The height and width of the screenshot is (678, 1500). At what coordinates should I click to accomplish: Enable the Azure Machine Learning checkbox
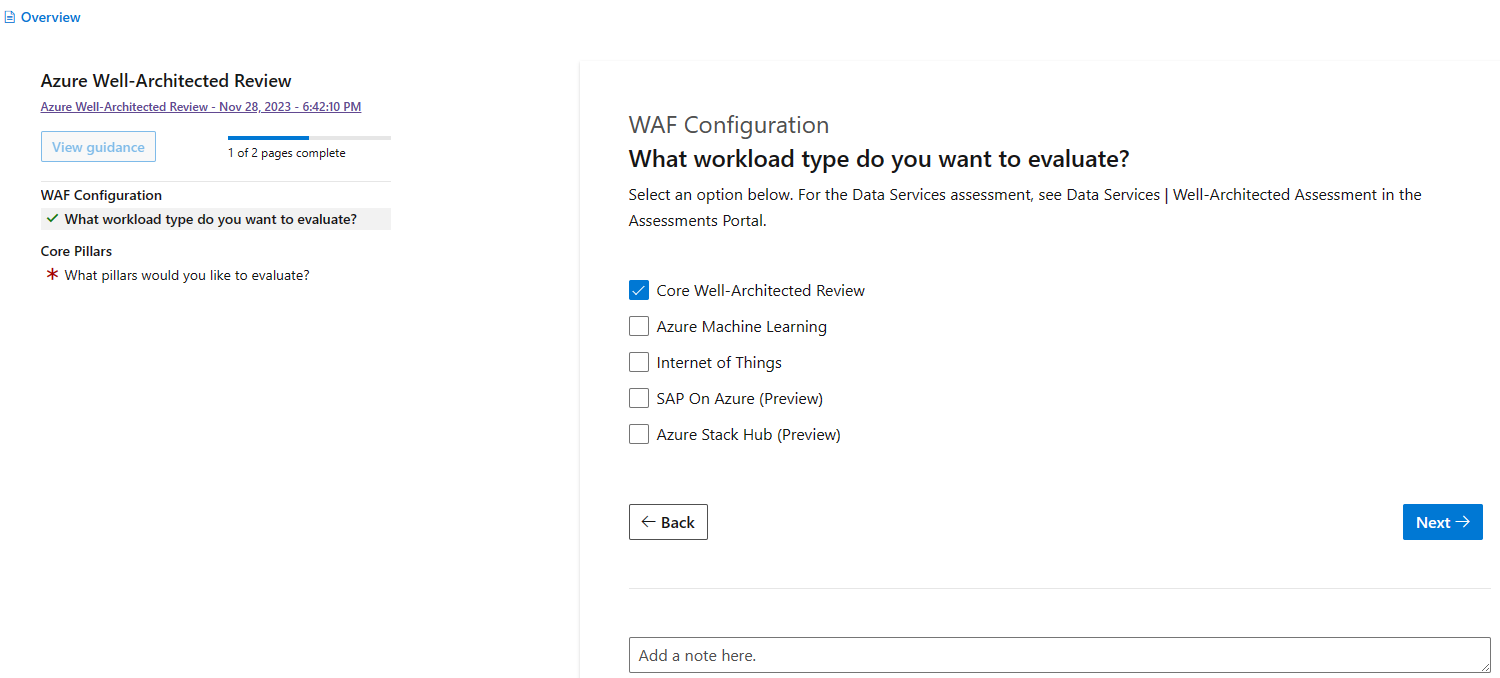point(639,326)
